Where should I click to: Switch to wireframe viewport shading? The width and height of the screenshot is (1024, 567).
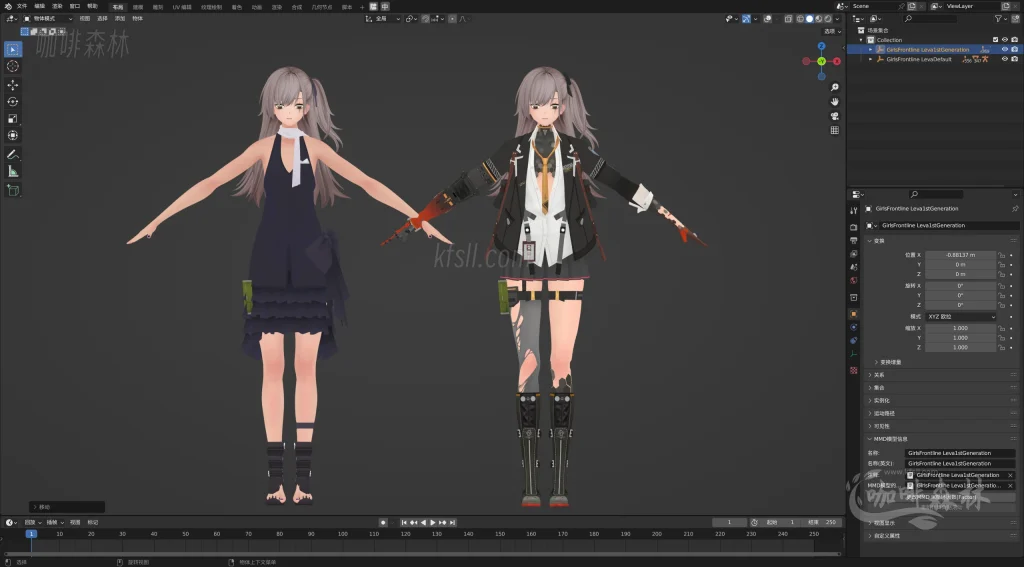[800, 19]
